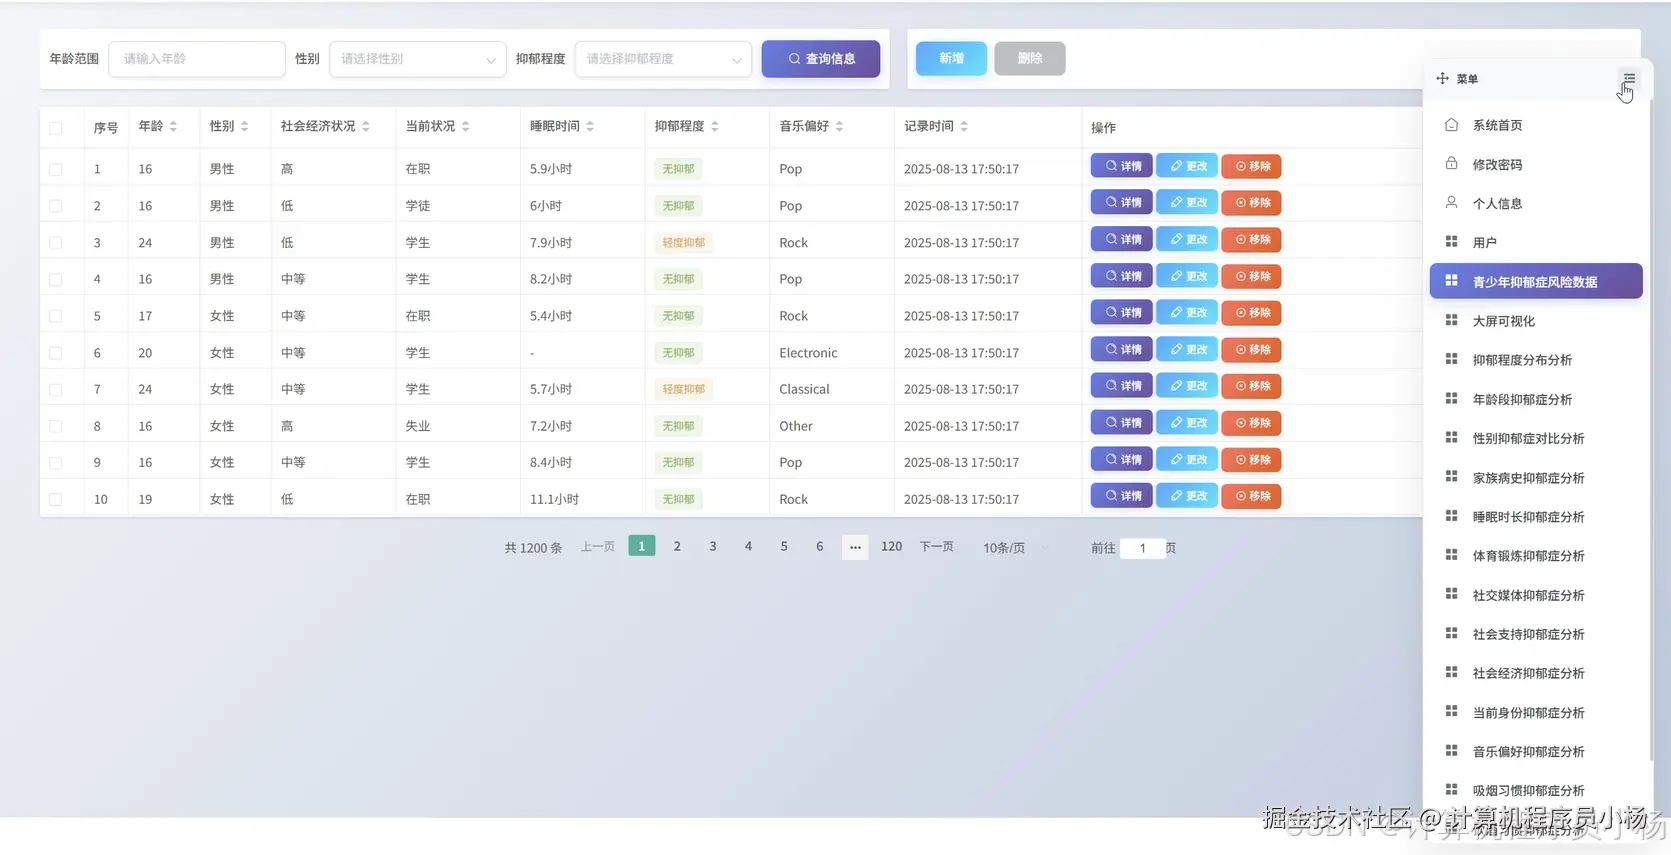This screenshot has width=1671, height=855.
Task: Click the grid icon next to 用户
Action: 1451,242
